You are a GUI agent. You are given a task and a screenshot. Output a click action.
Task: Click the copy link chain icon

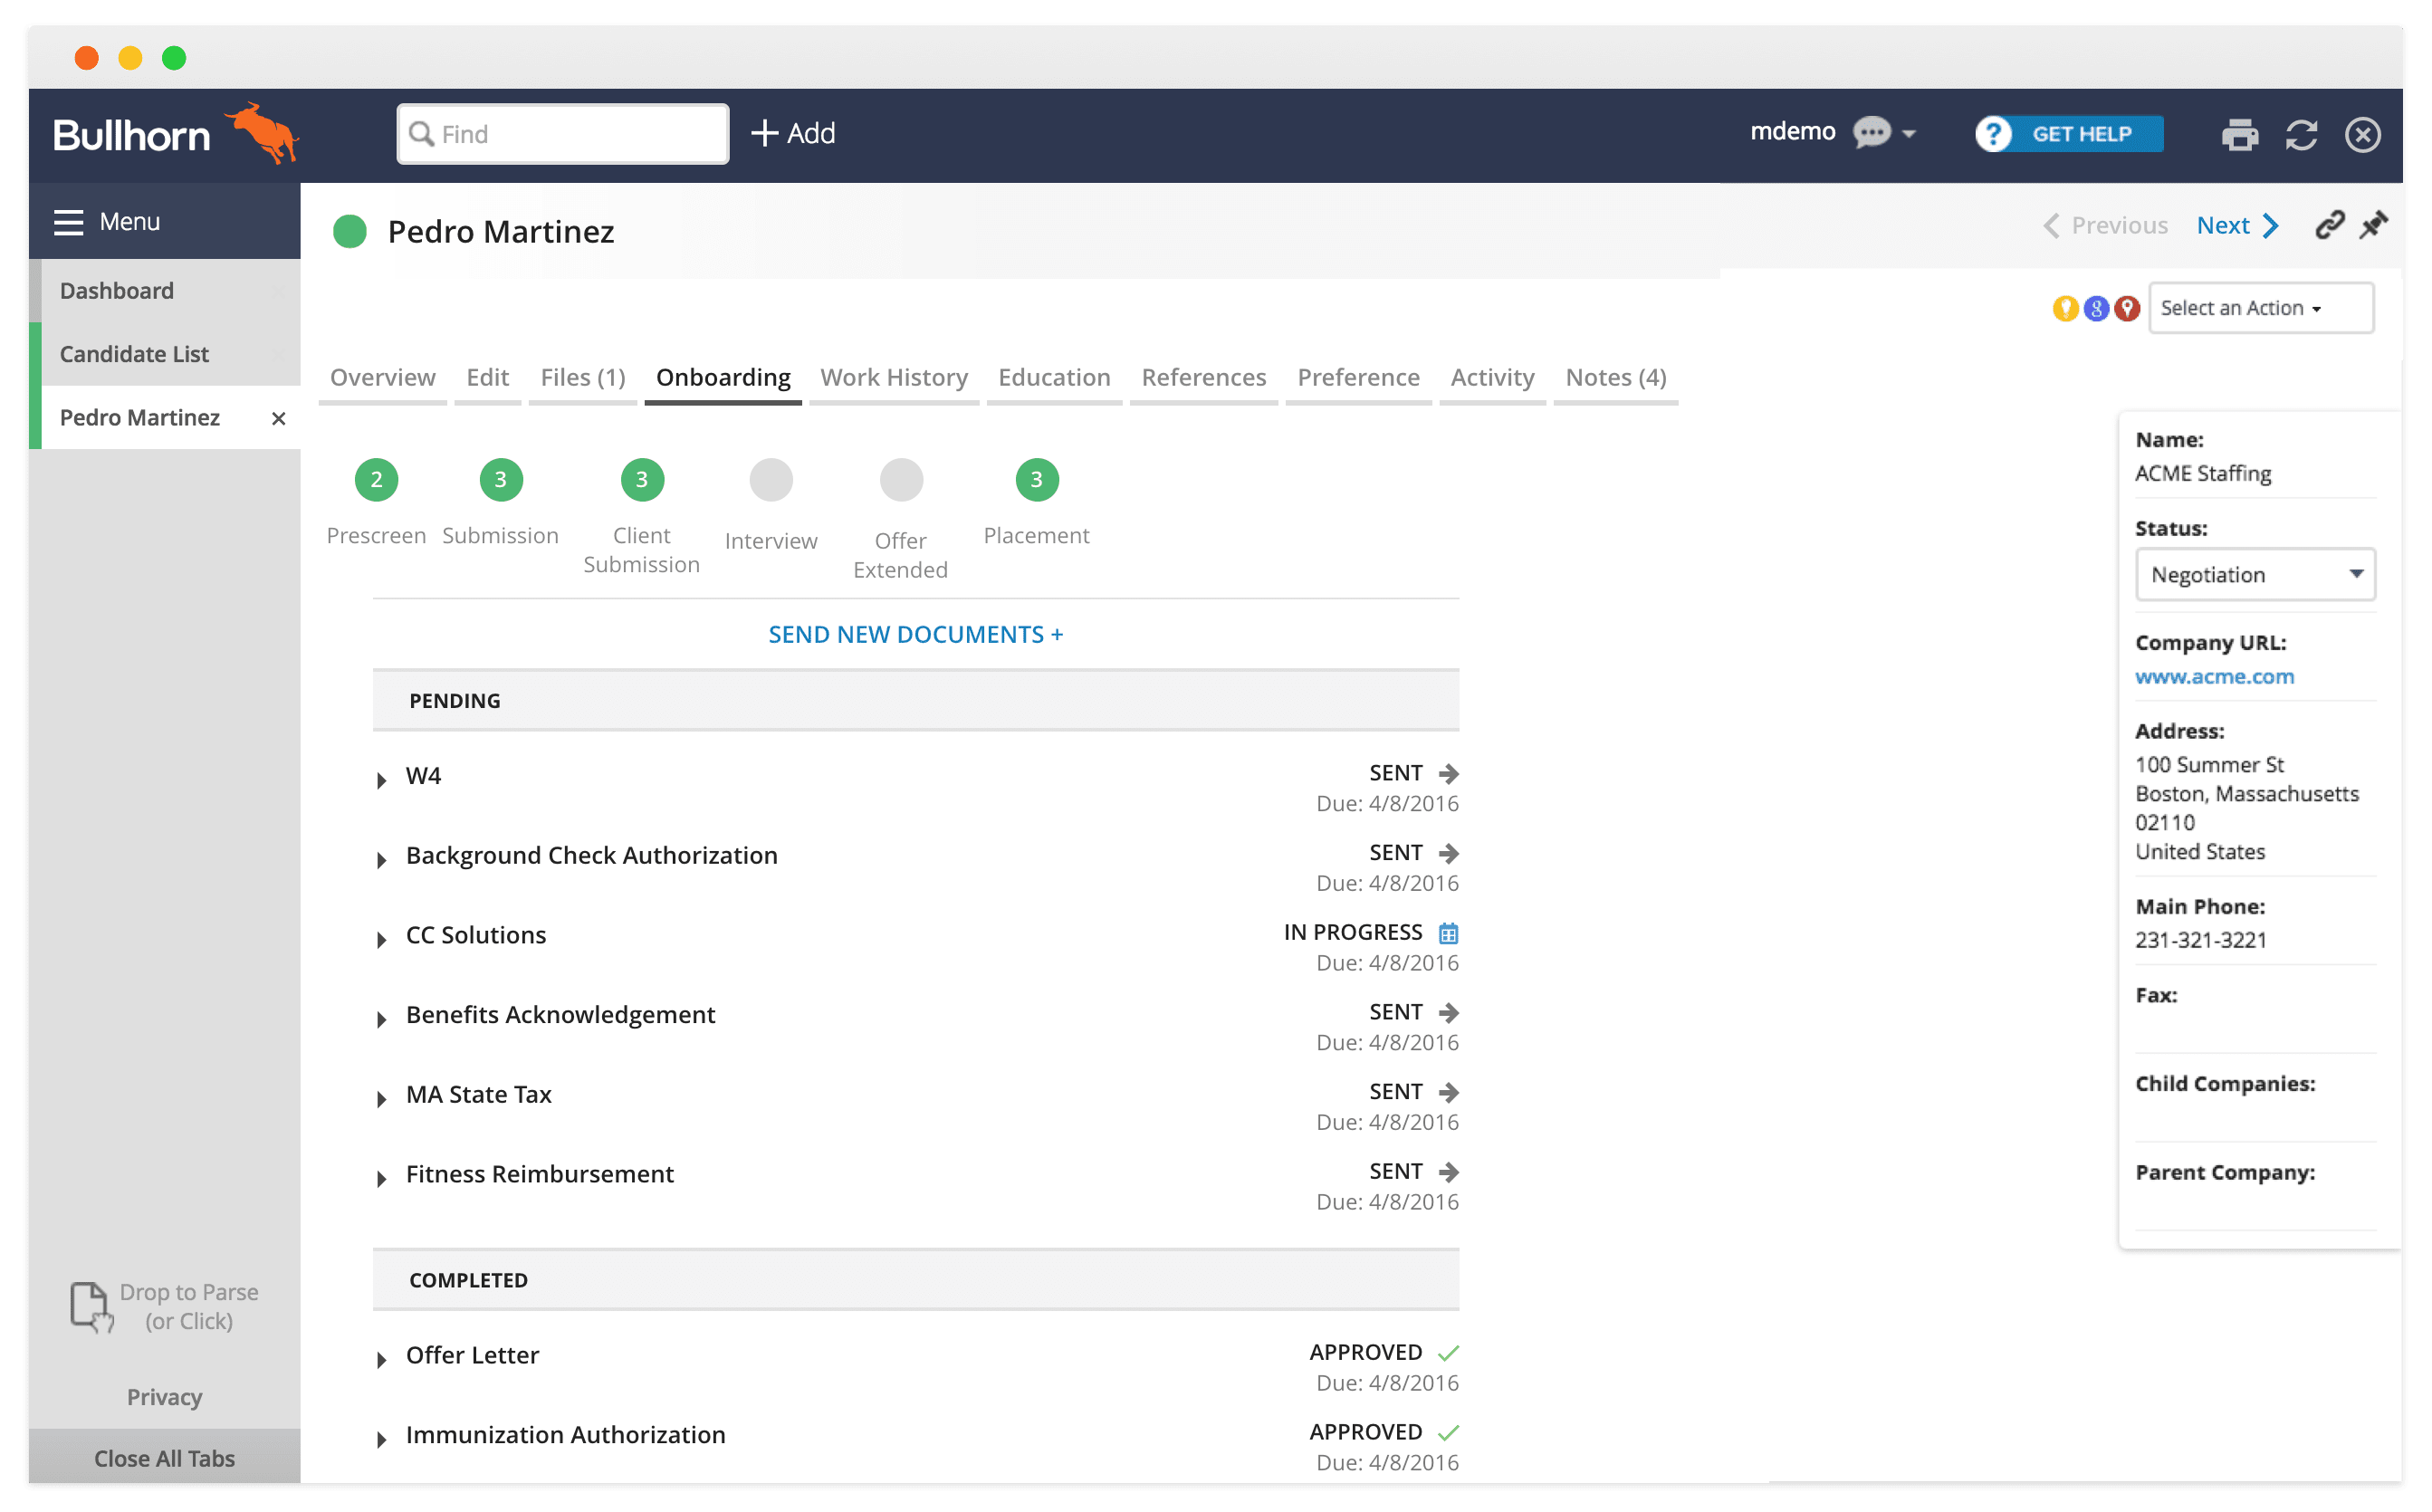click(x=2329, y=225)
